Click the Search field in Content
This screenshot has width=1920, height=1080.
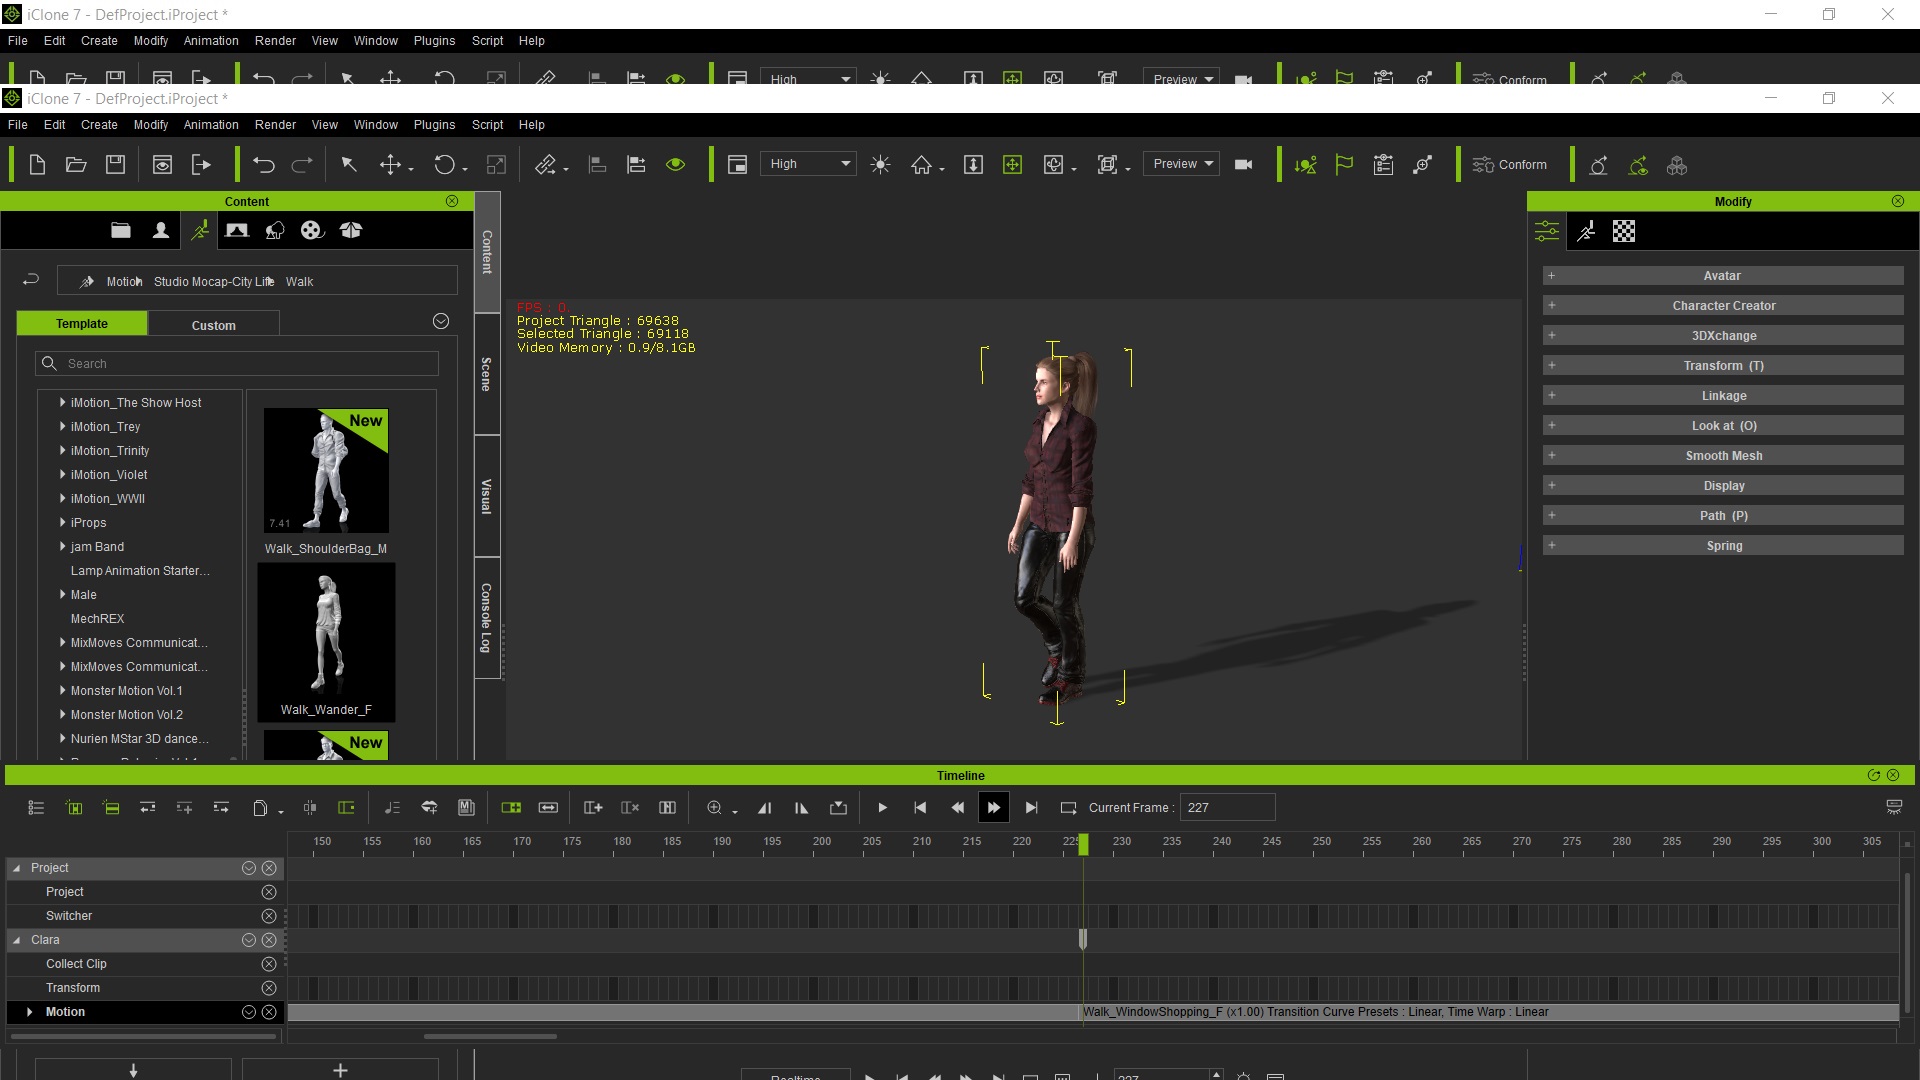click(x=237, y=364)
